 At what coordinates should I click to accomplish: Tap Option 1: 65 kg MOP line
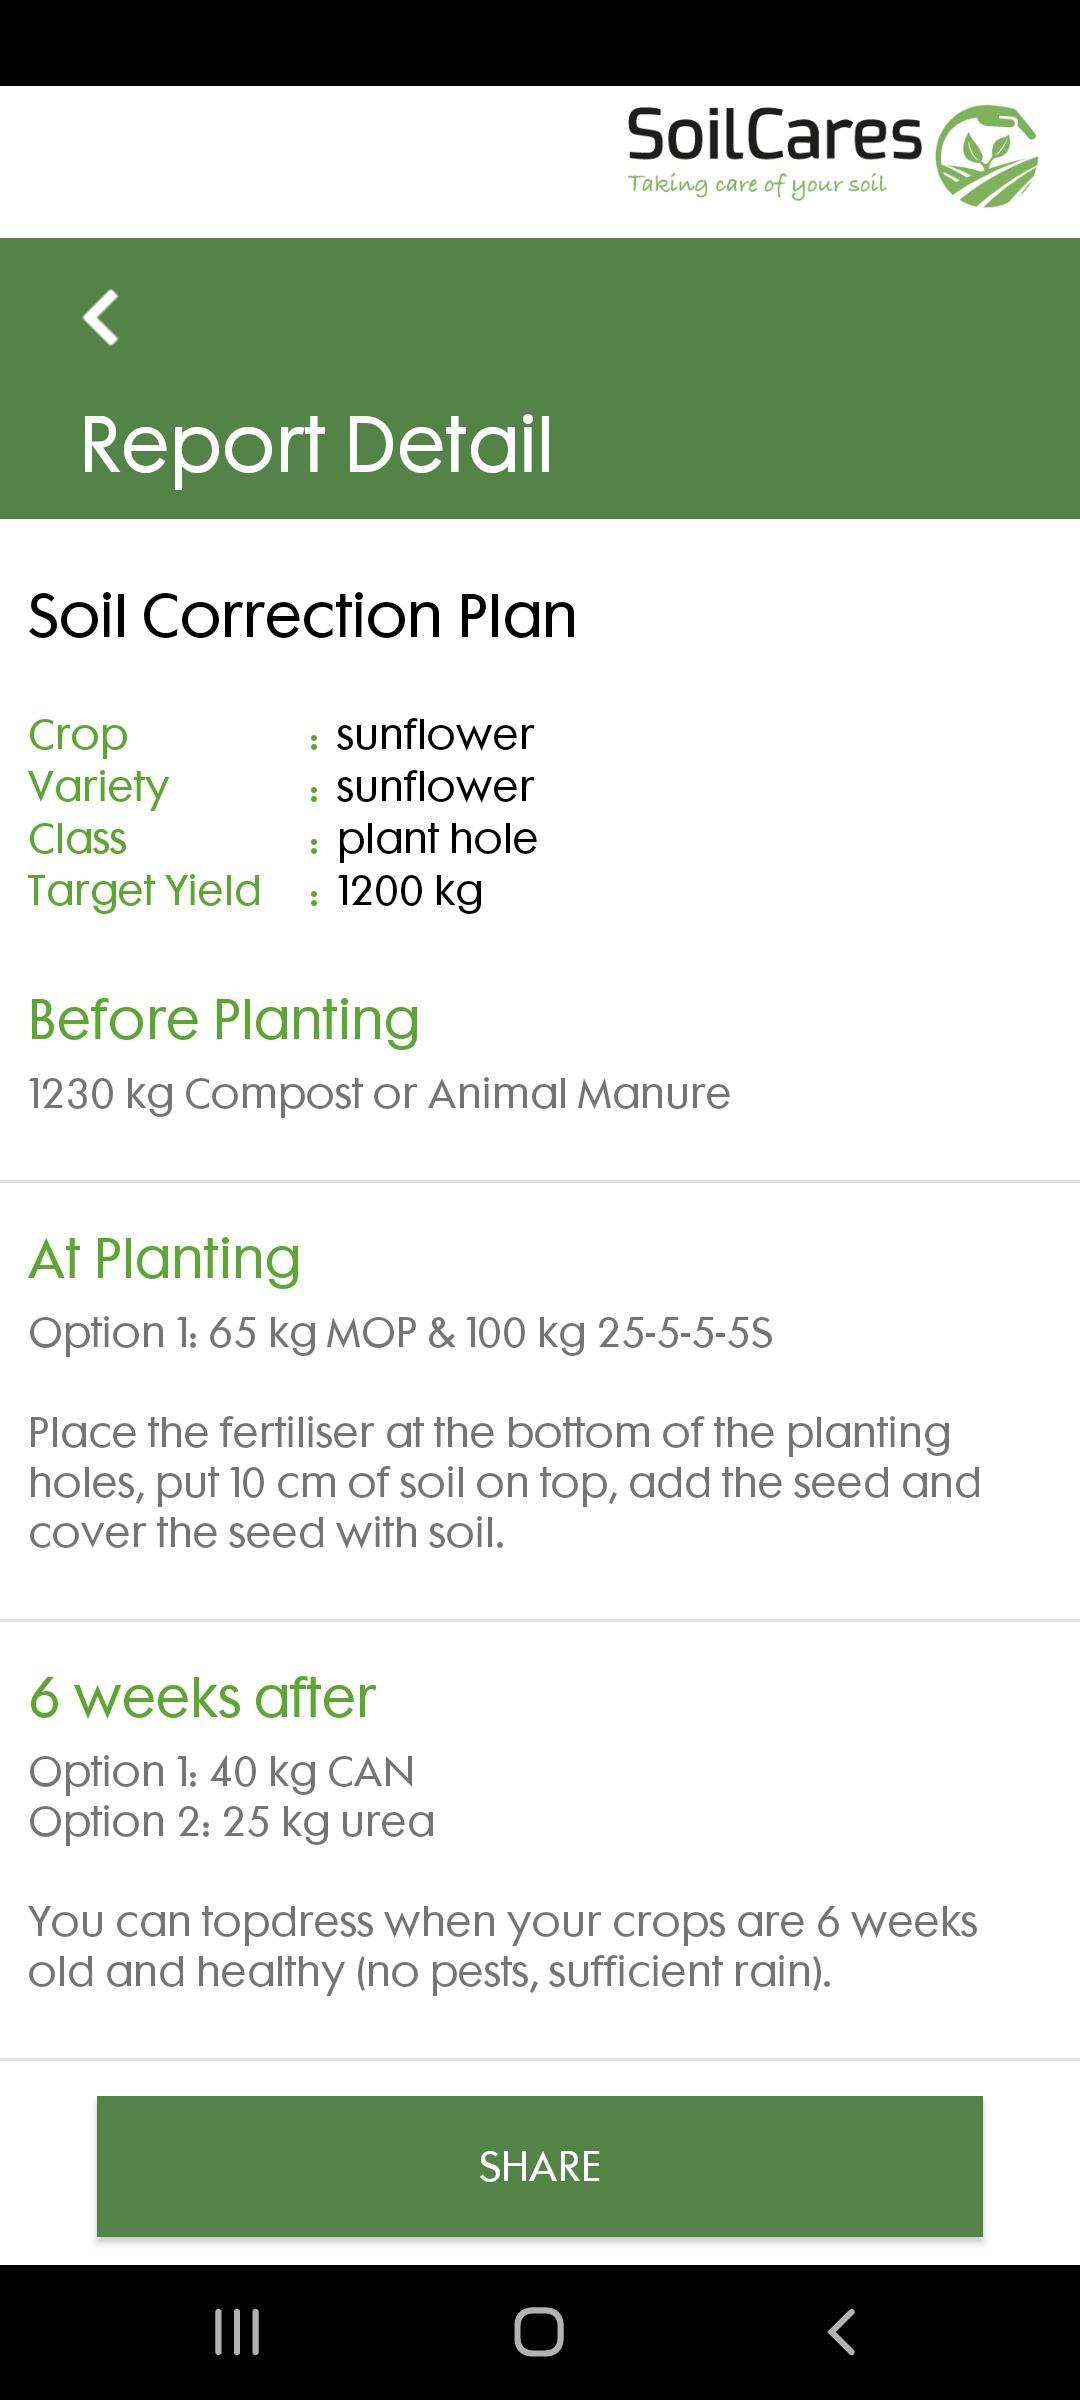pos(400,1333)
